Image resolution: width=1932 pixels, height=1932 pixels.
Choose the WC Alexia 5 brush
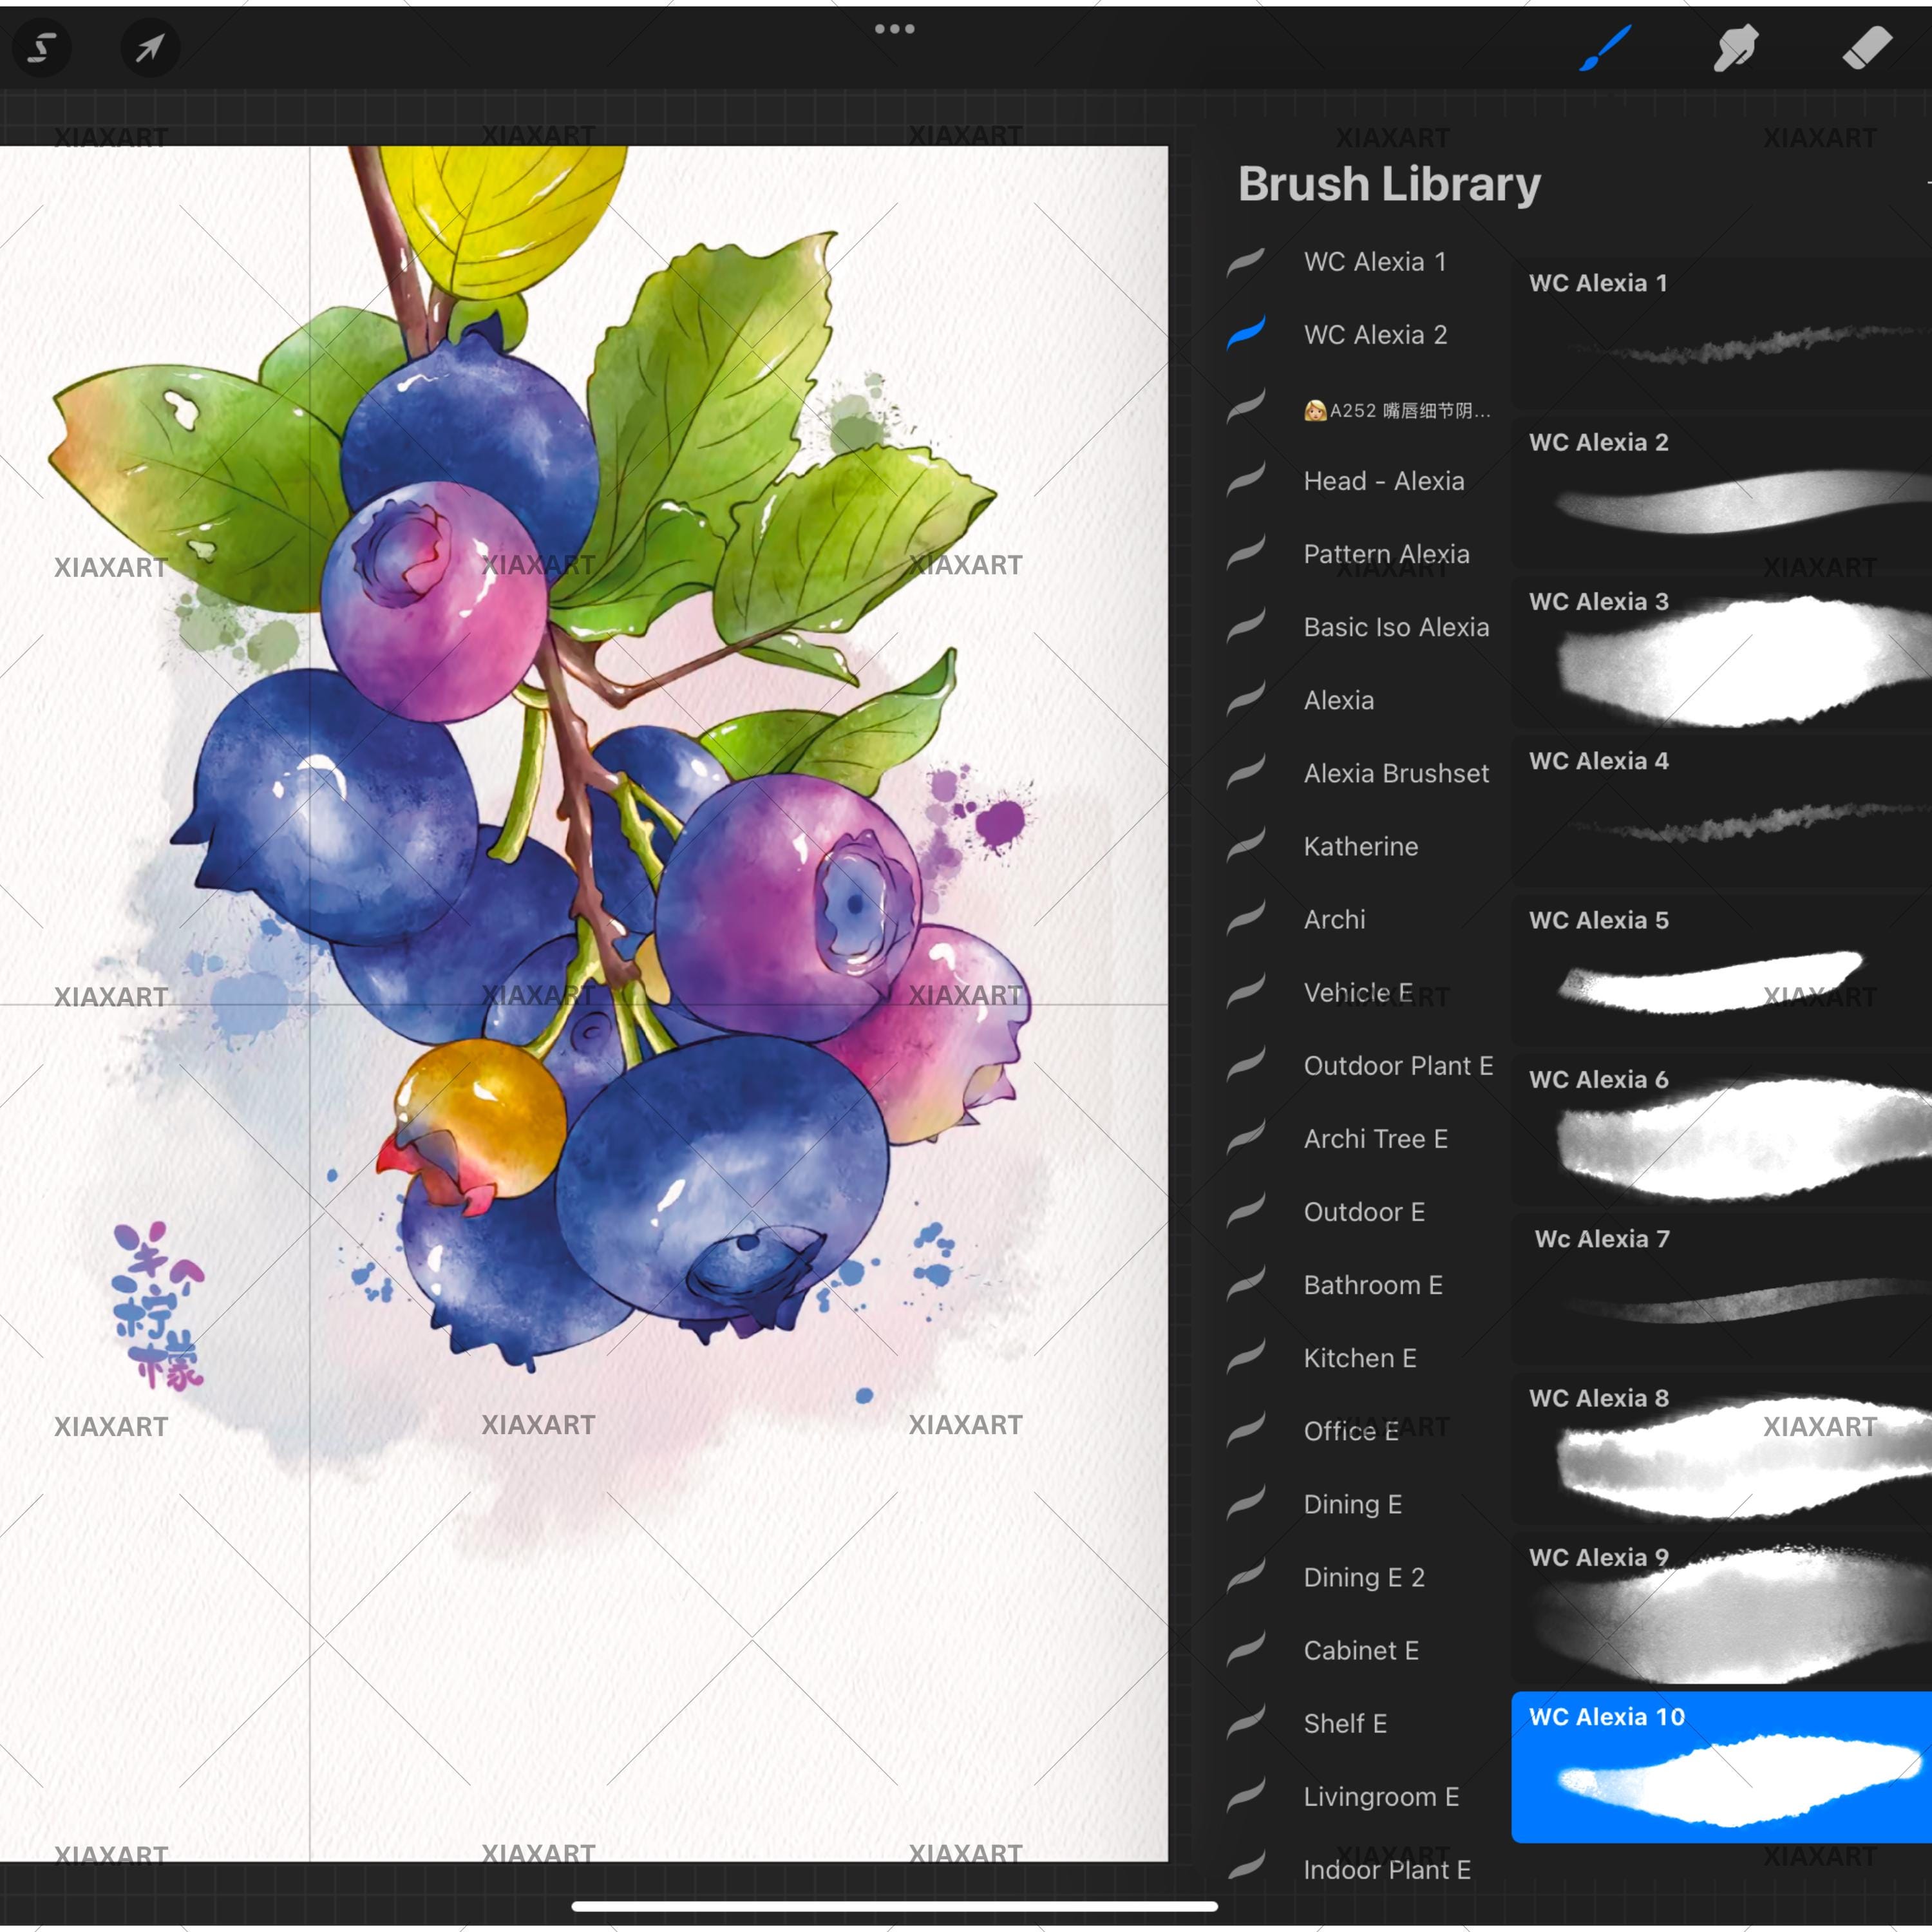pyautogui.click(x=1721, y=970)
